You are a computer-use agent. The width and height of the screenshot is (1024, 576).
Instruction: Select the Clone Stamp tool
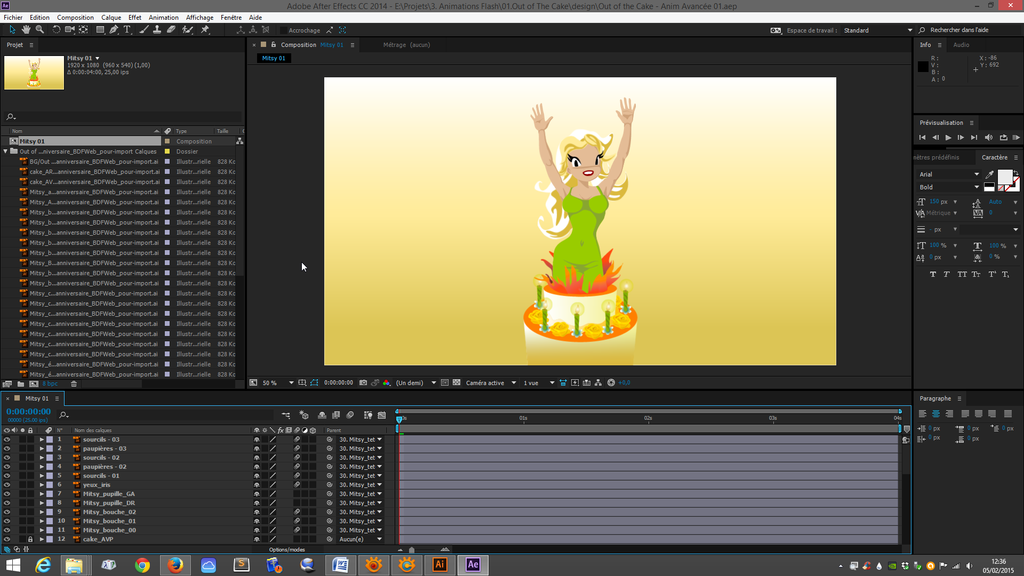click(158, 30)
